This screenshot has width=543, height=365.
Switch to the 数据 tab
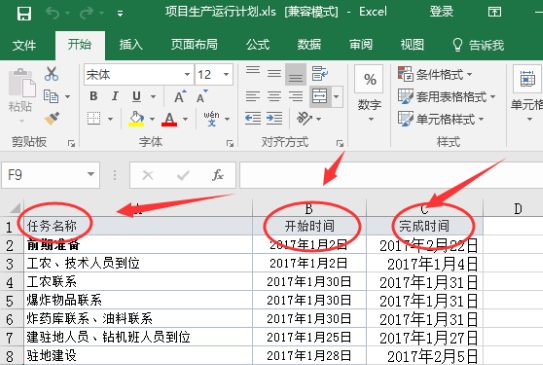309,45
